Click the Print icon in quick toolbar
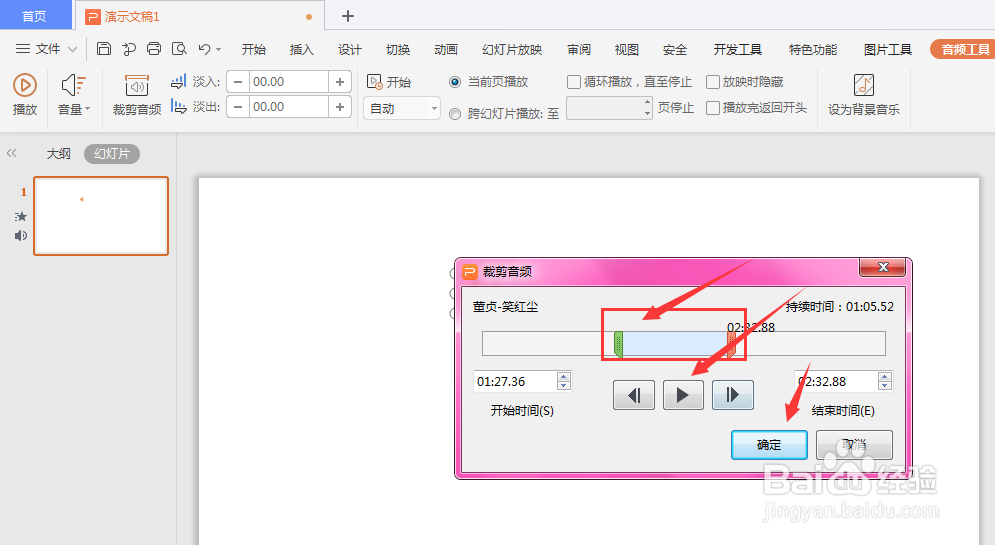 pyautogui.click(x=154, y=49)
